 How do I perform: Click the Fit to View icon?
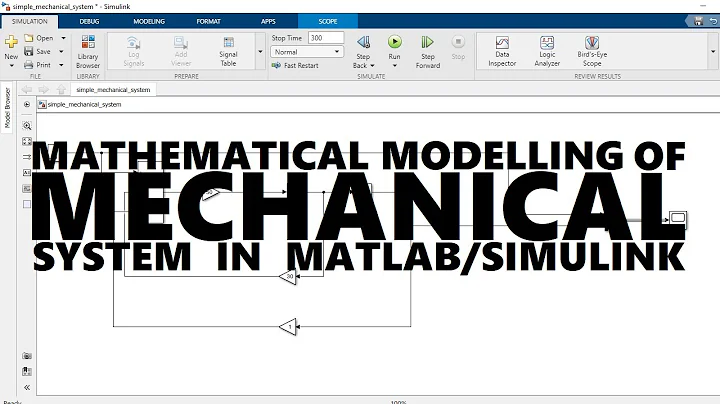(27, 141)
